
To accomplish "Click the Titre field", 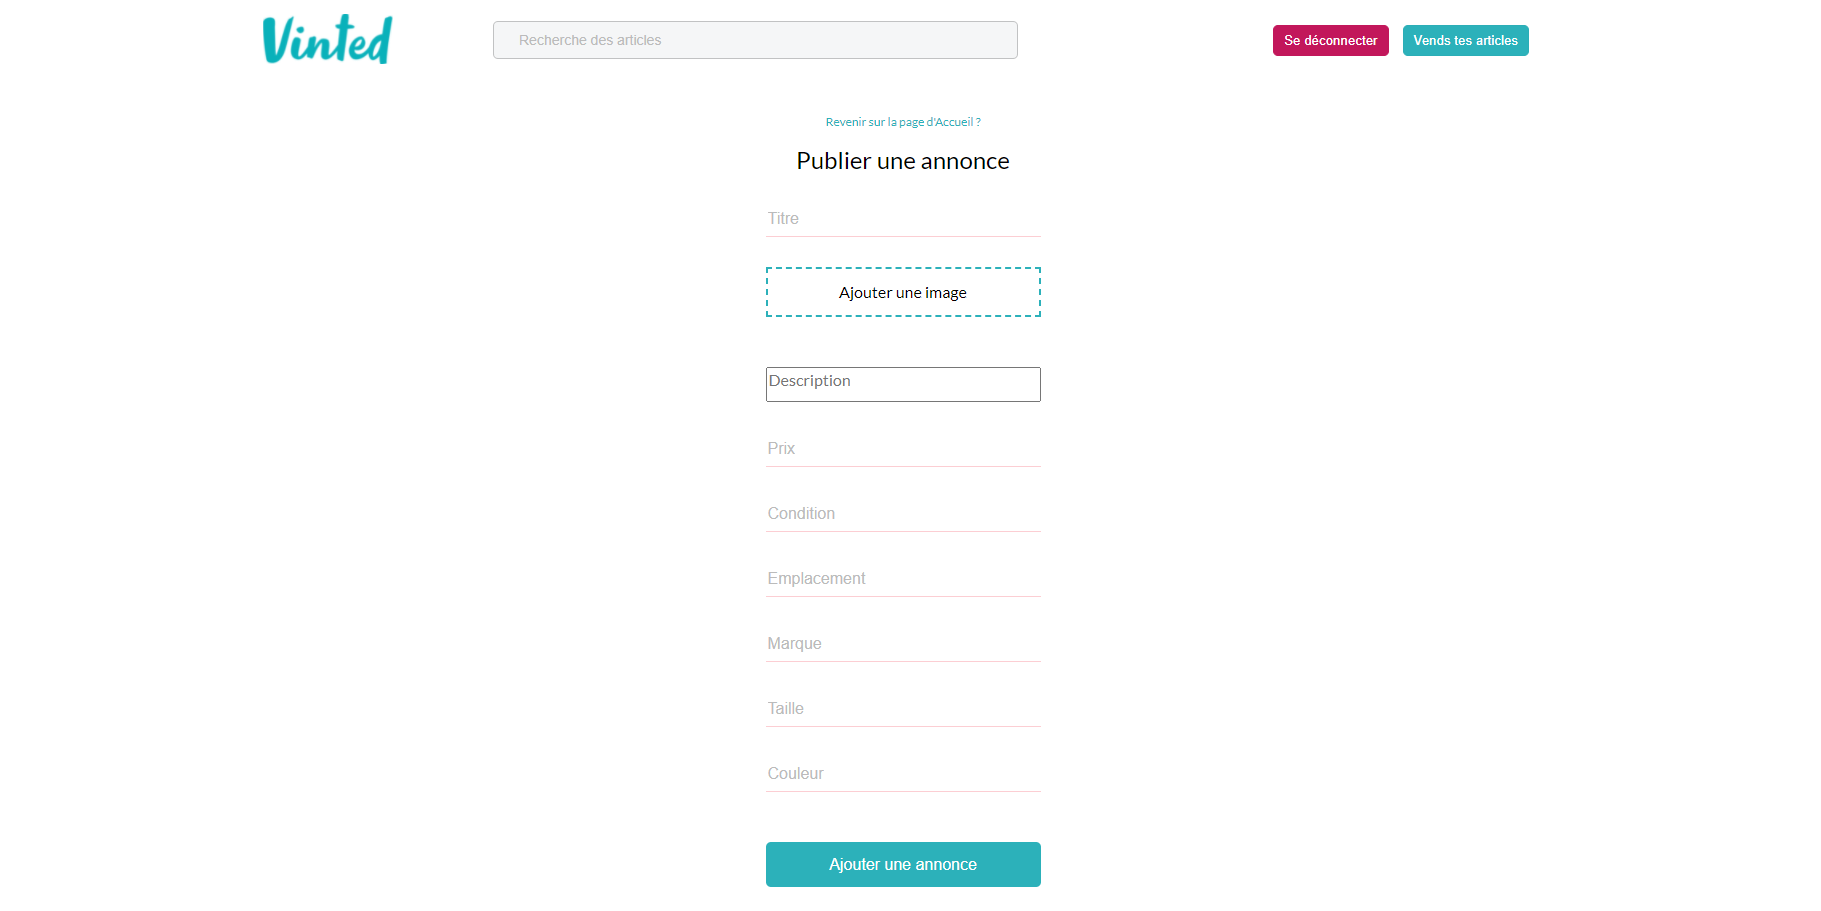I will (900, 218).
